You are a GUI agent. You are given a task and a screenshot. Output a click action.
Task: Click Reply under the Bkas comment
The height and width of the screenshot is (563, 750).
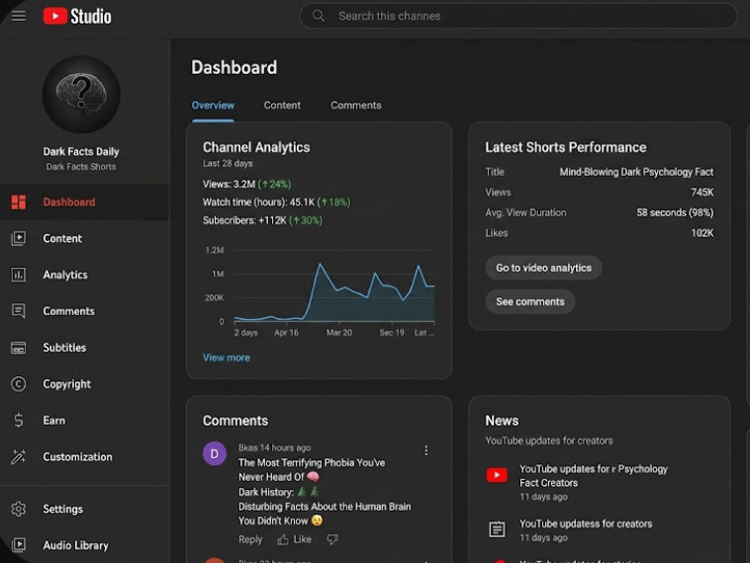click(250, 540)
